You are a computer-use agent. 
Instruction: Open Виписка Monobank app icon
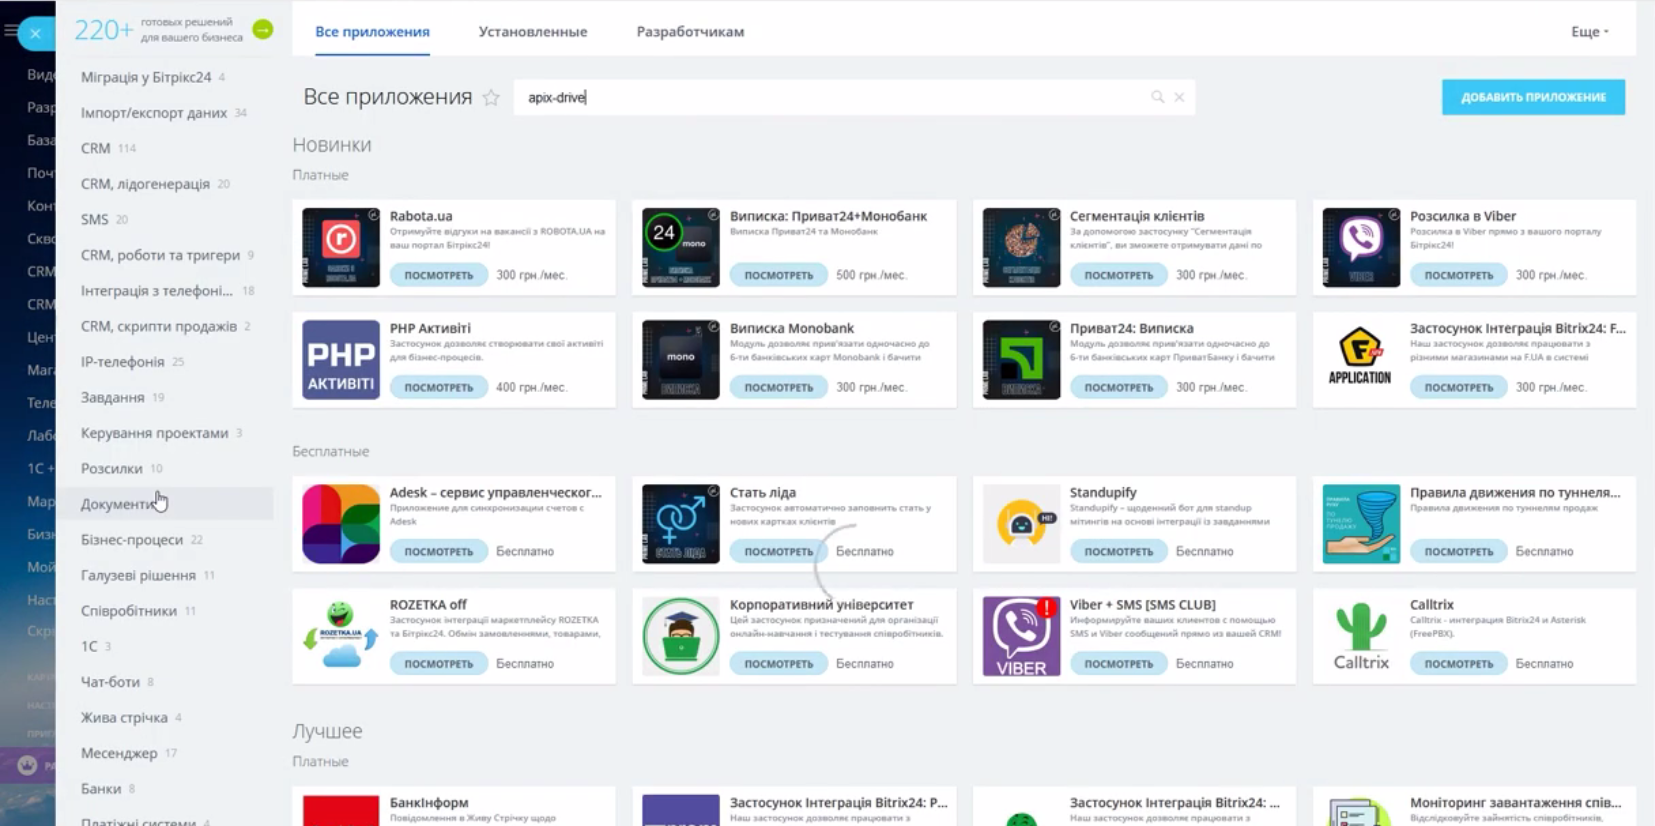coord(681,359)
